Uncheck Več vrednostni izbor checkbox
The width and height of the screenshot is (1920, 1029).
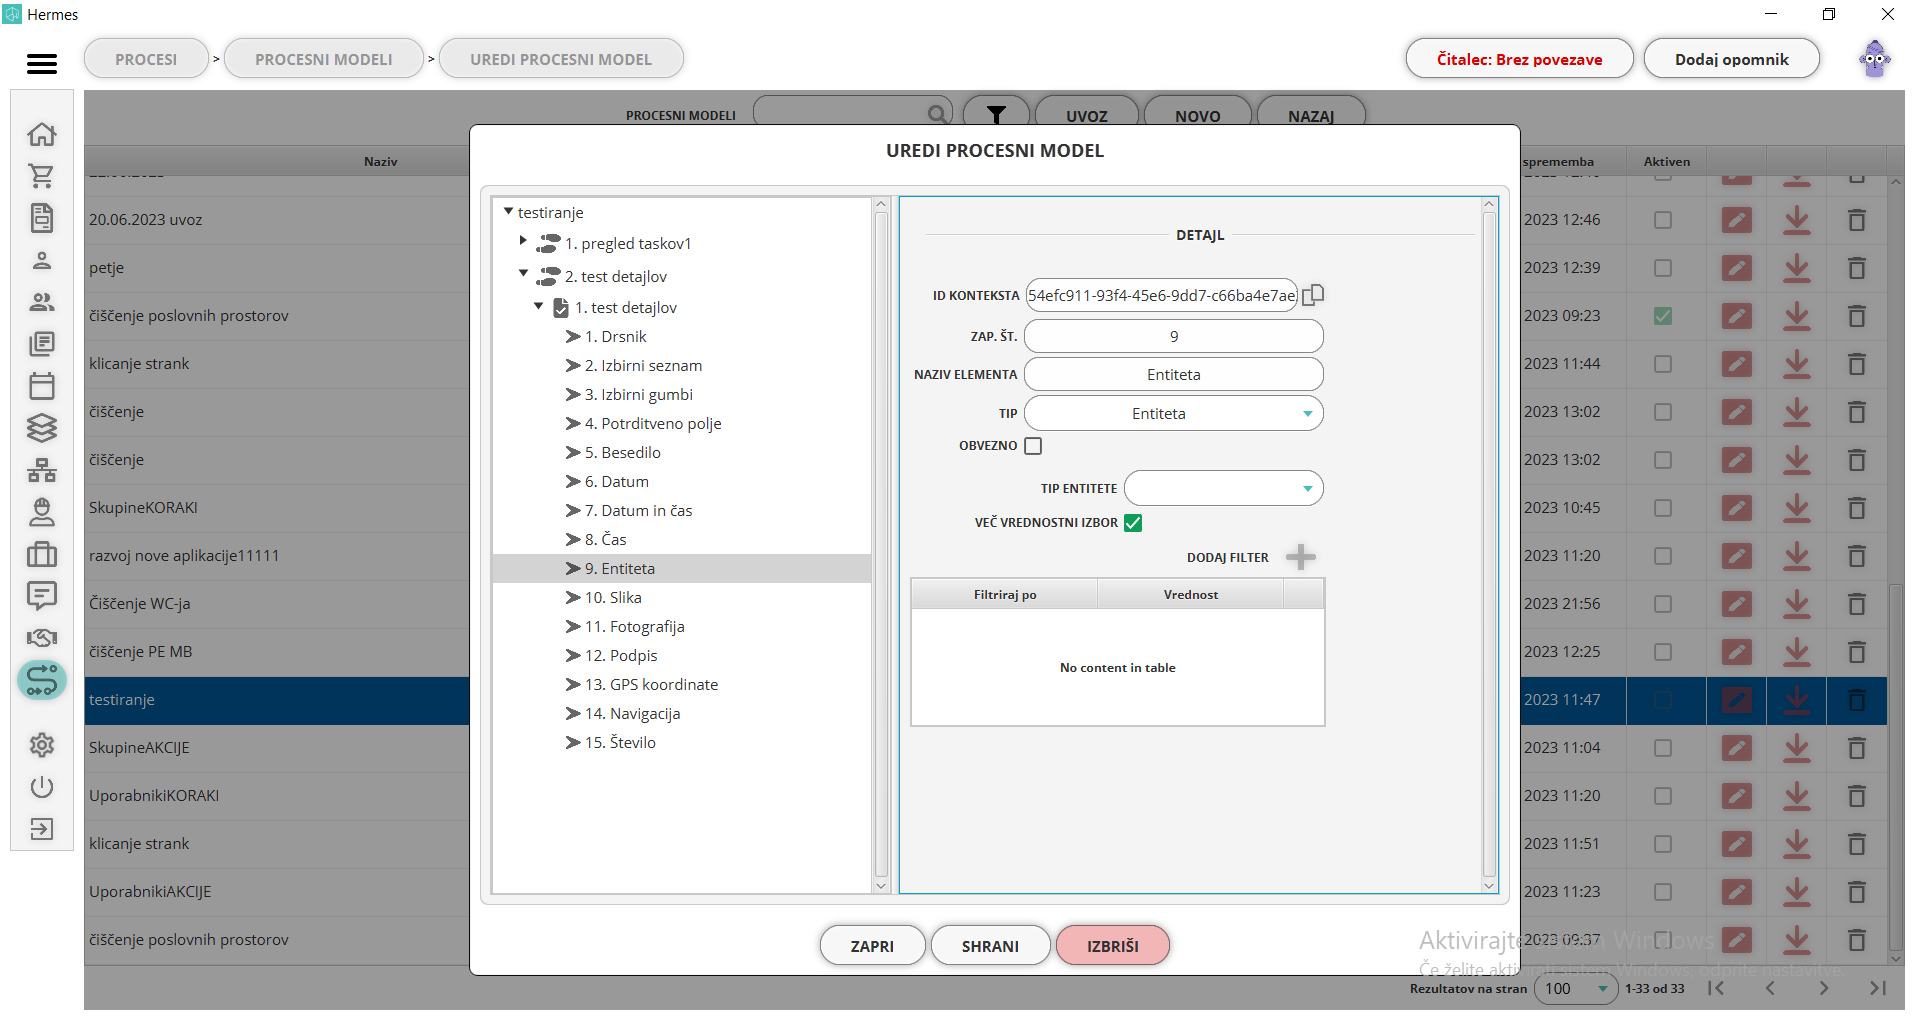point(1133,523)
